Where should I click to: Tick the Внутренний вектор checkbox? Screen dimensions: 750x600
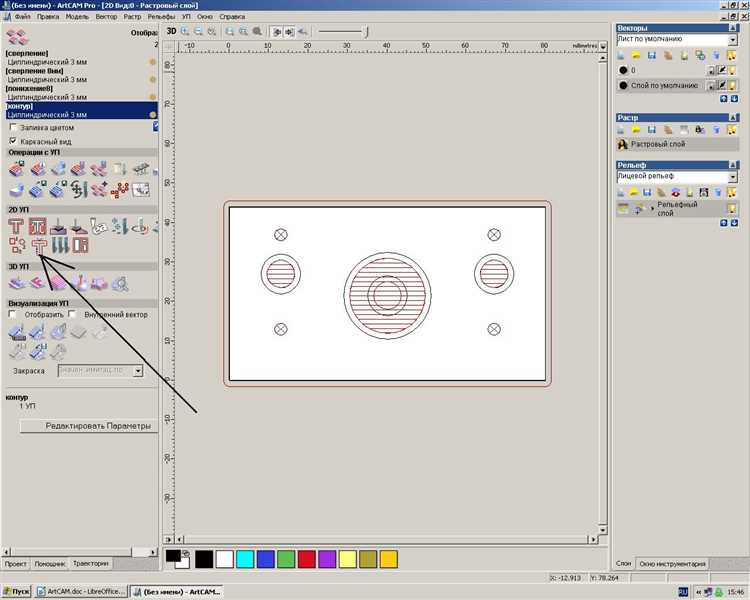coord(72,314)
